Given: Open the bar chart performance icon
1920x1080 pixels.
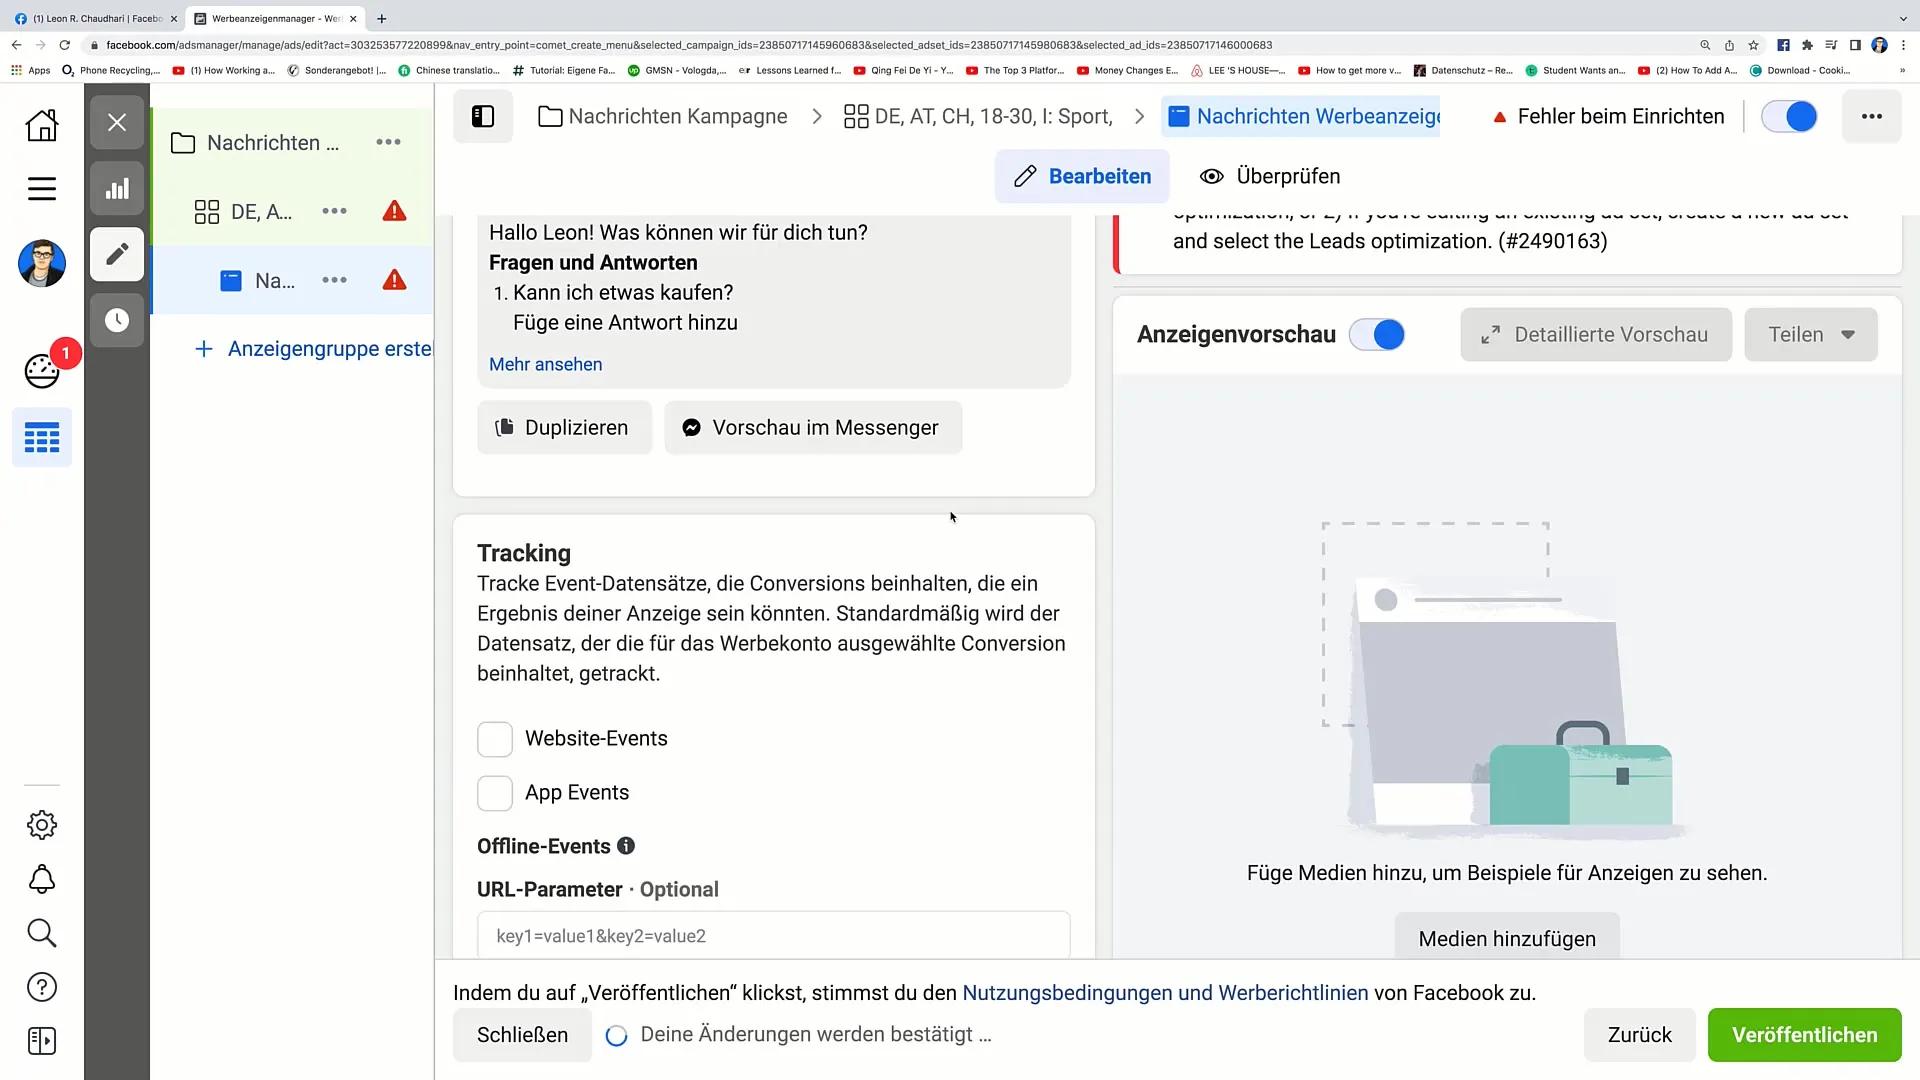Looking at the screenshot, I should point(117,189).
